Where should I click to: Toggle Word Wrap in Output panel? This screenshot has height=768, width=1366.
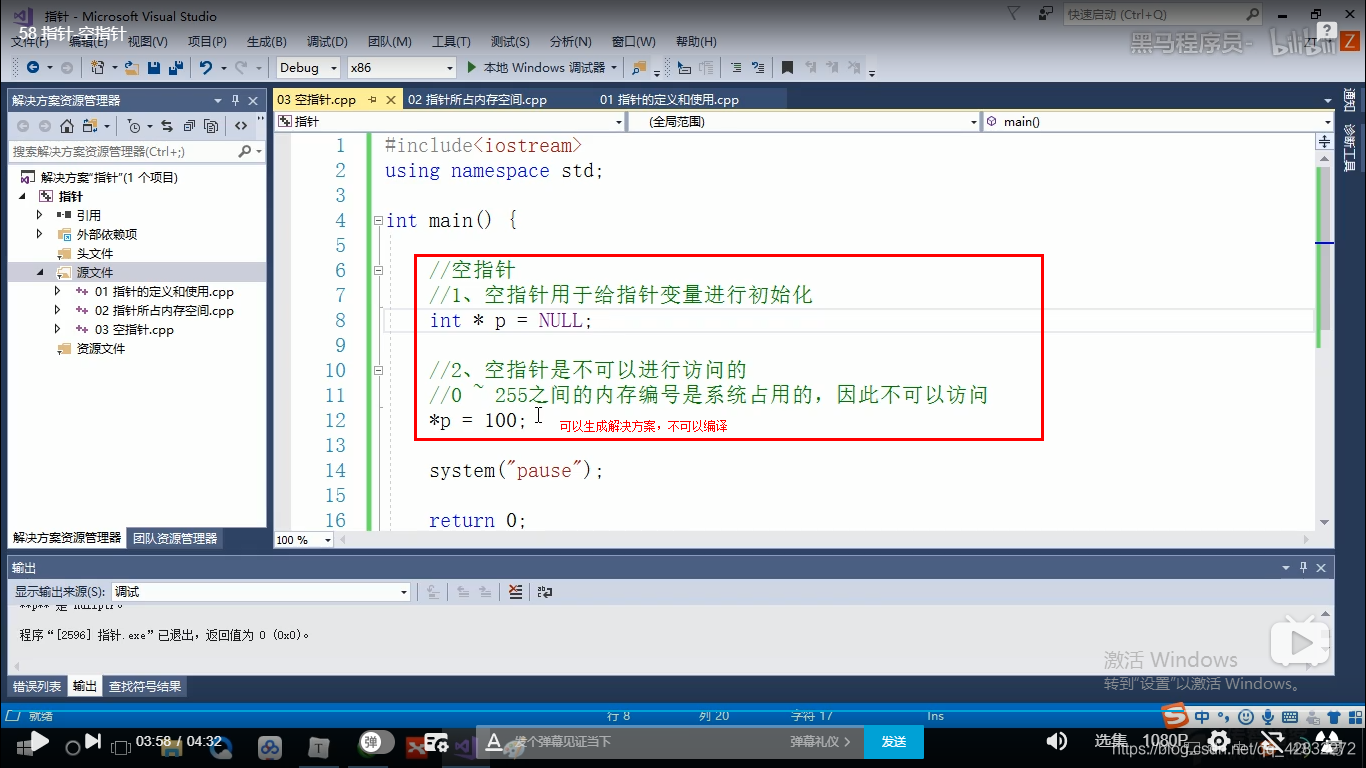(x=545, y=592)
